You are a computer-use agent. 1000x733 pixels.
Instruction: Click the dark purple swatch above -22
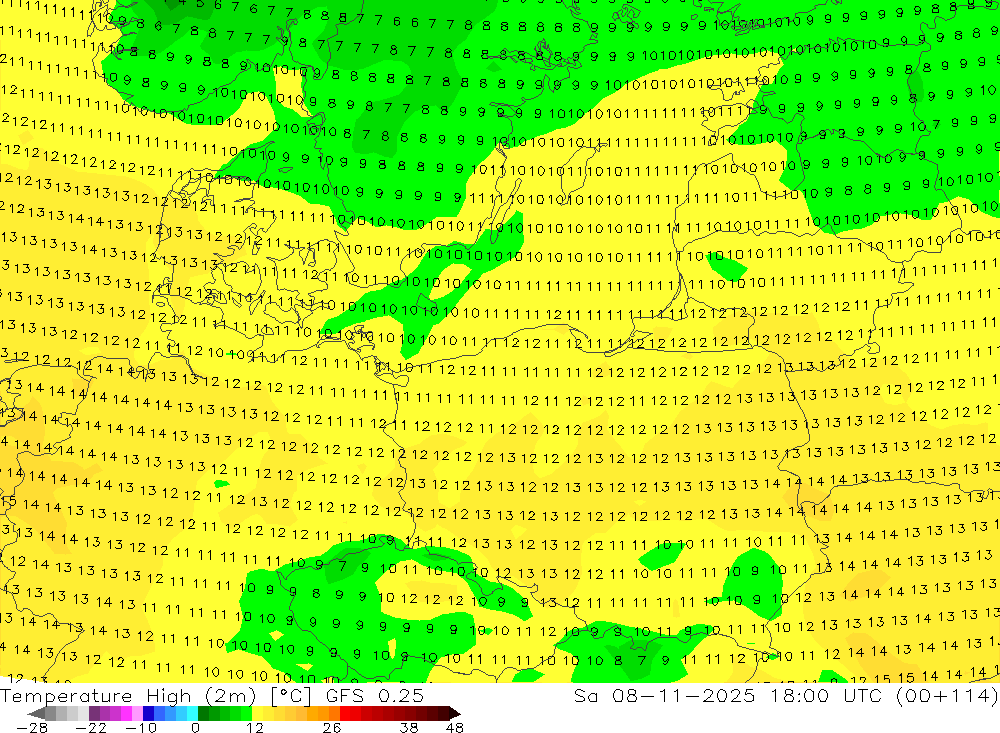click(94, 714)
